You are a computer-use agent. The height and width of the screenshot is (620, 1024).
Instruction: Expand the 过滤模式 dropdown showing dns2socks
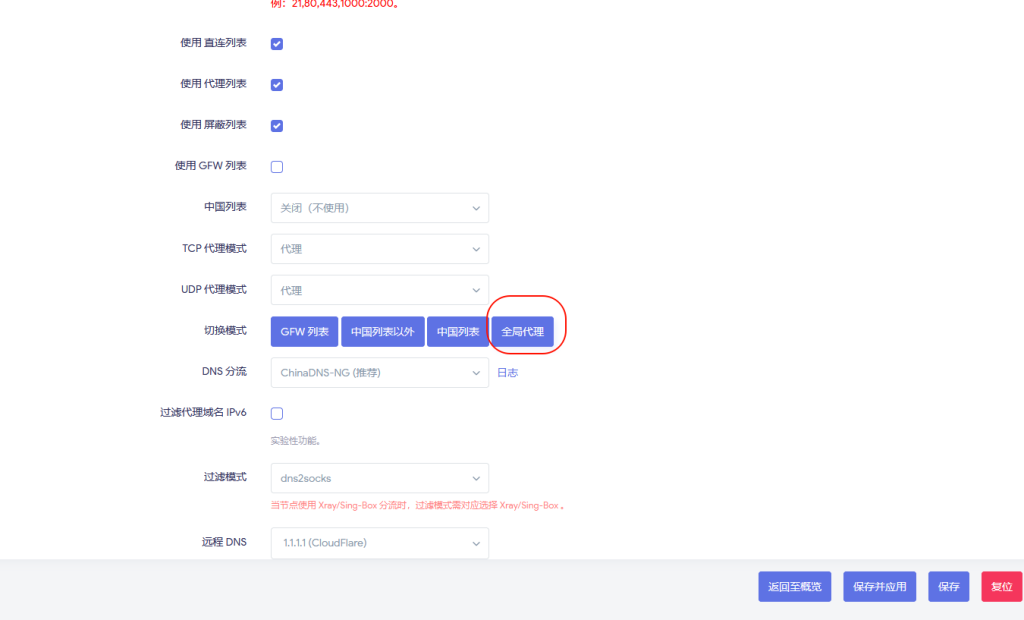click(379, 478)
